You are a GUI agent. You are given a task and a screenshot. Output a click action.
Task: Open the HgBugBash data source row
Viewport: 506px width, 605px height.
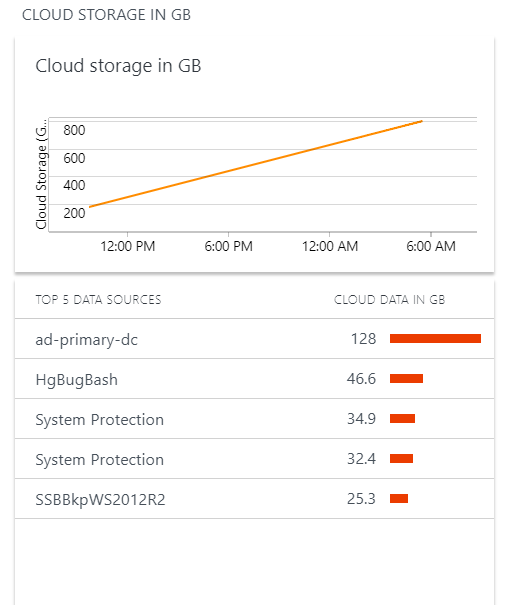tap(254, 379)
